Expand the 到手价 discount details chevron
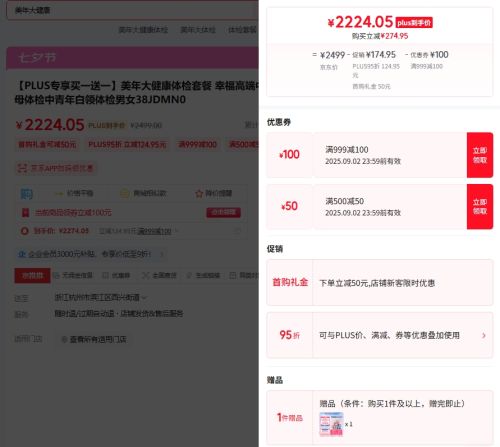Image resolution: width=500 pixels, height=447 pixels. pos(177,231)
